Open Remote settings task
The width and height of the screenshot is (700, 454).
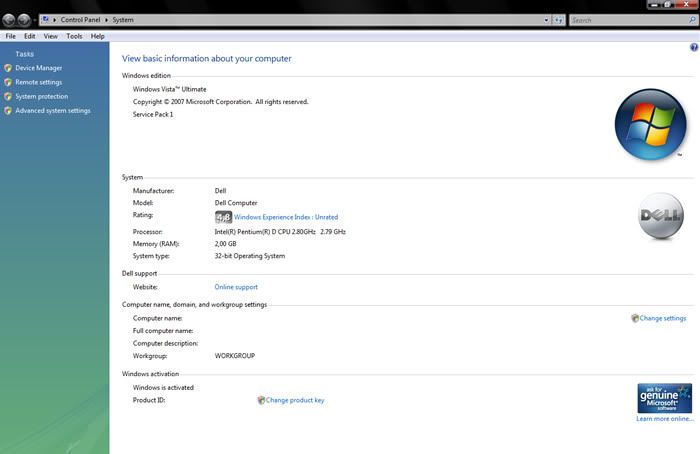[x=39, y=82]
